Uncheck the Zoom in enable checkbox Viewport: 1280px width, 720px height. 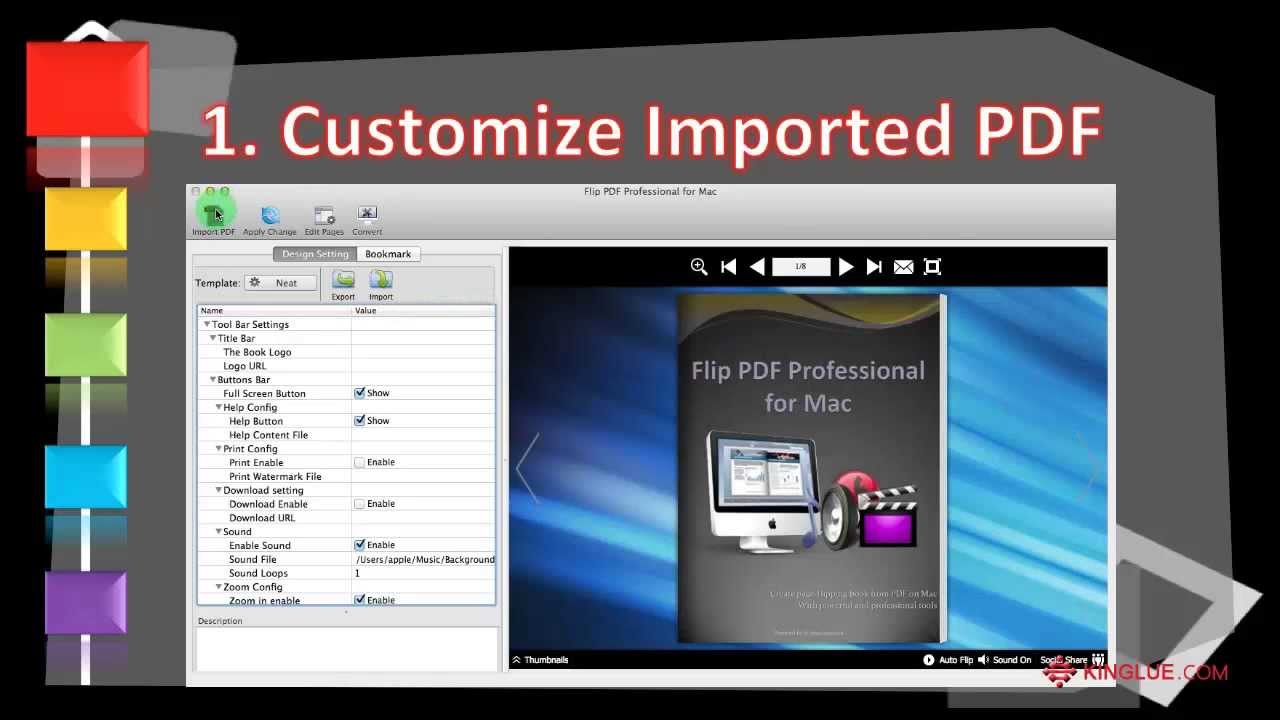359,600
